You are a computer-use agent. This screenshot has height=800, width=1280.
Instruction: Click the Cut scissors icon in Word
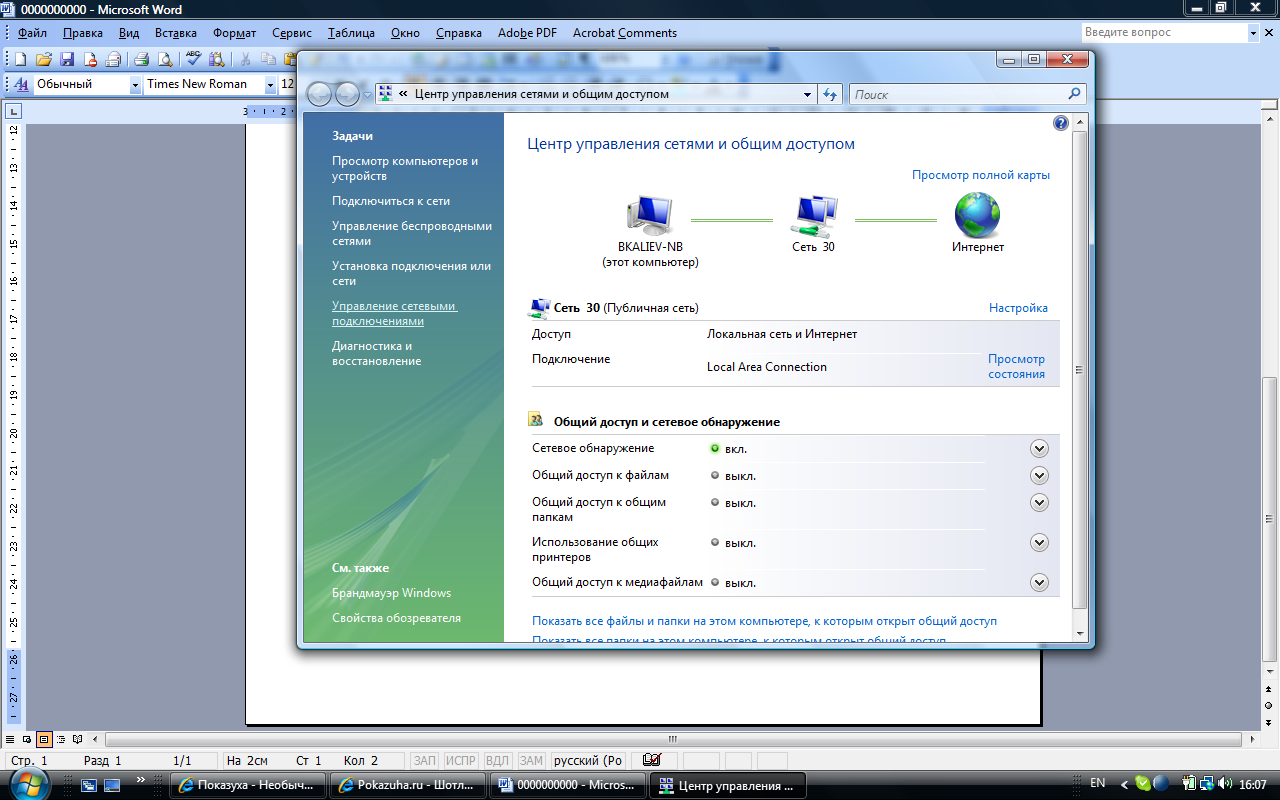[246, 59]
